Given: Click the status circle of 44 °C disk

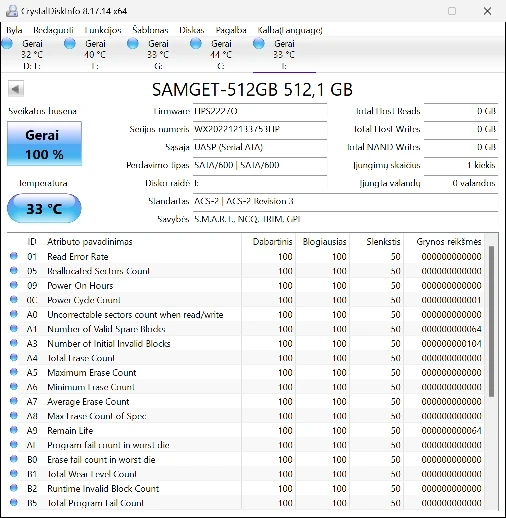Looking at the screenshot, I should point(196,43).
